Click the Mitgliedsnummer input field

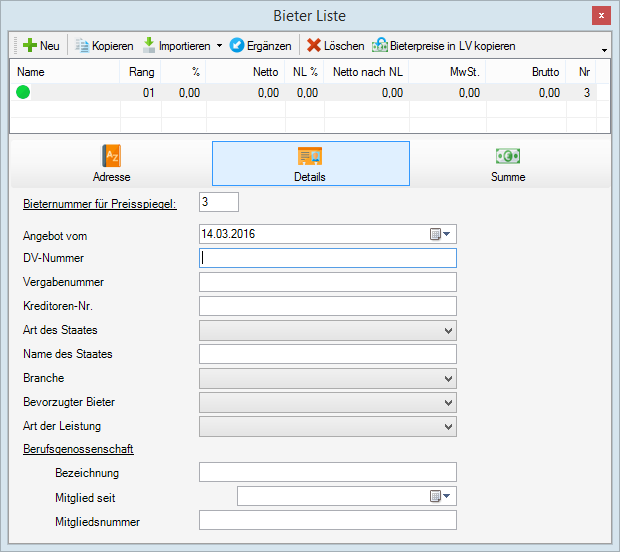328,520
